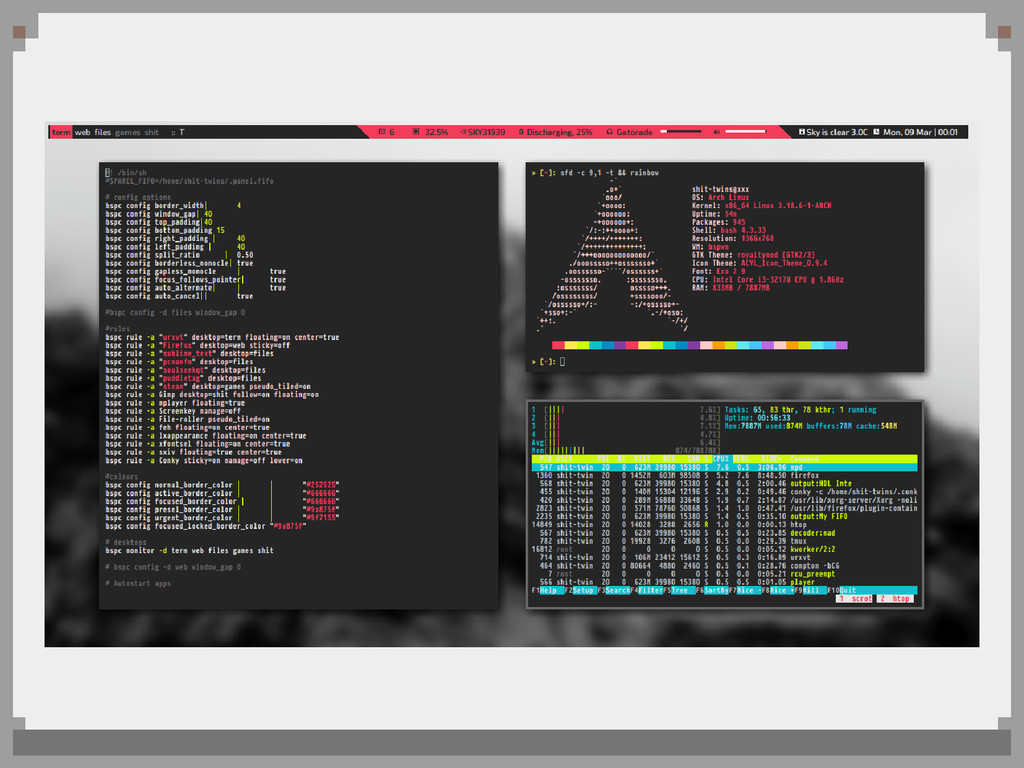This screenshot has width=1024, height=768.
Task: Click the volume level slider in panel
Action: (x=745, y=131)
